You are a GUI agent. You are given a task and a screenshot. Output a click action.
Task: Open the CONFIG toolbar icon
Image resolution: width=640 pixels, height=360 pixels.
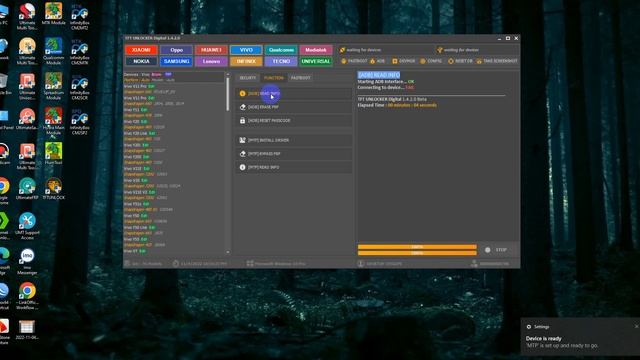coord(422,61)
